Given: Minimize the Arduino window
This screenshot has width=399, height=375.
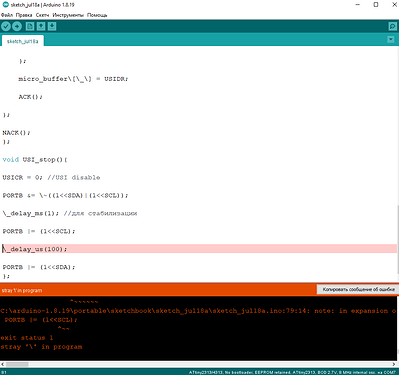Looking at the screenshot, I should pyautogui.click(x=358, y=5).
